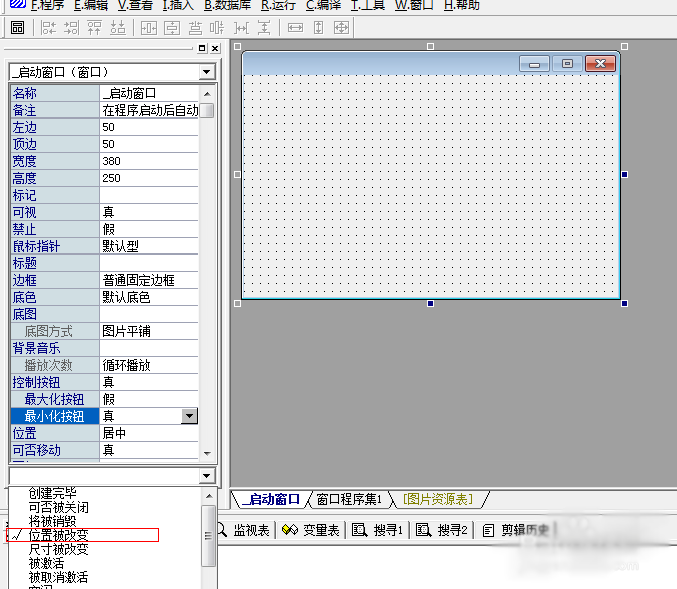Expand the 最小化按钮 value dropdown arrow
This screenshot has width=677, height=589.
coord(188,416)
